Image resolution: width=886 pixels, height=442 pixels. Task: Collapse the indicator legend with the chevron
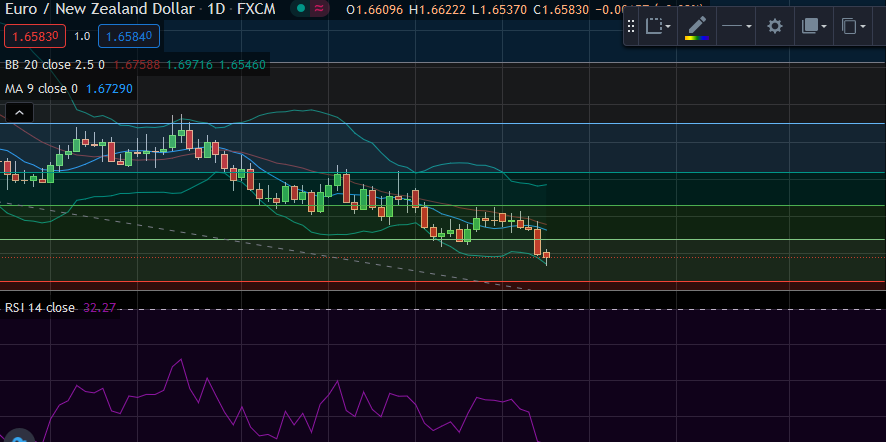[x=18, y=114]
